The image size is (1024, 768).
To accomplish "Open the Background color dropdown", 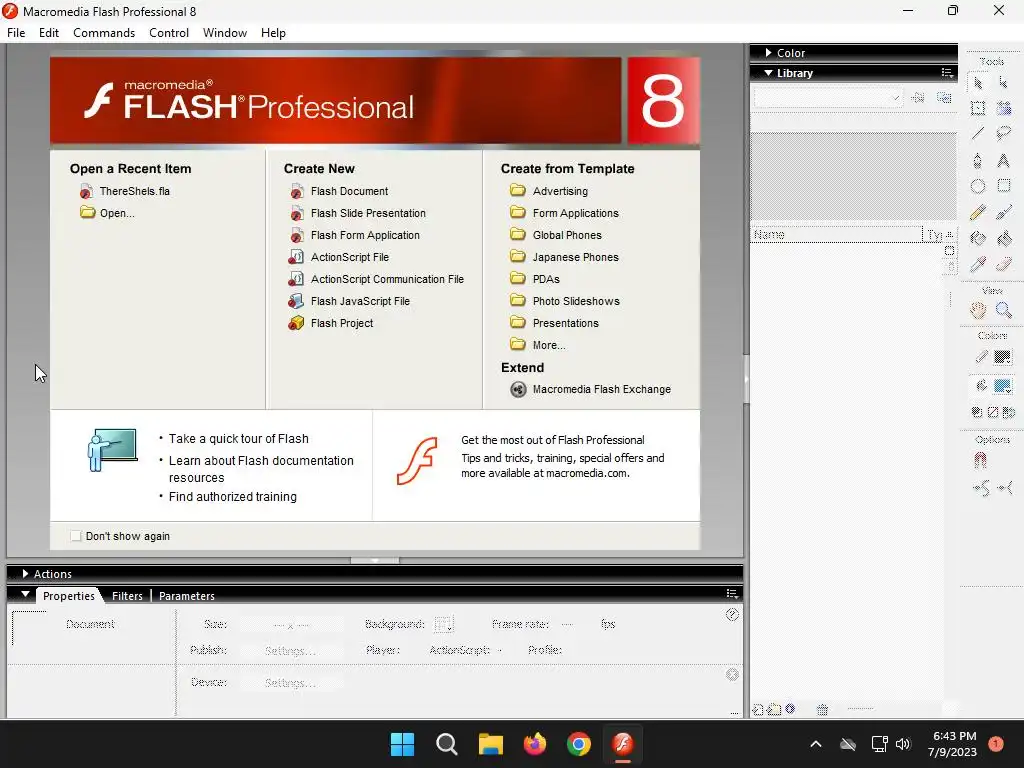I will [443, 624].
